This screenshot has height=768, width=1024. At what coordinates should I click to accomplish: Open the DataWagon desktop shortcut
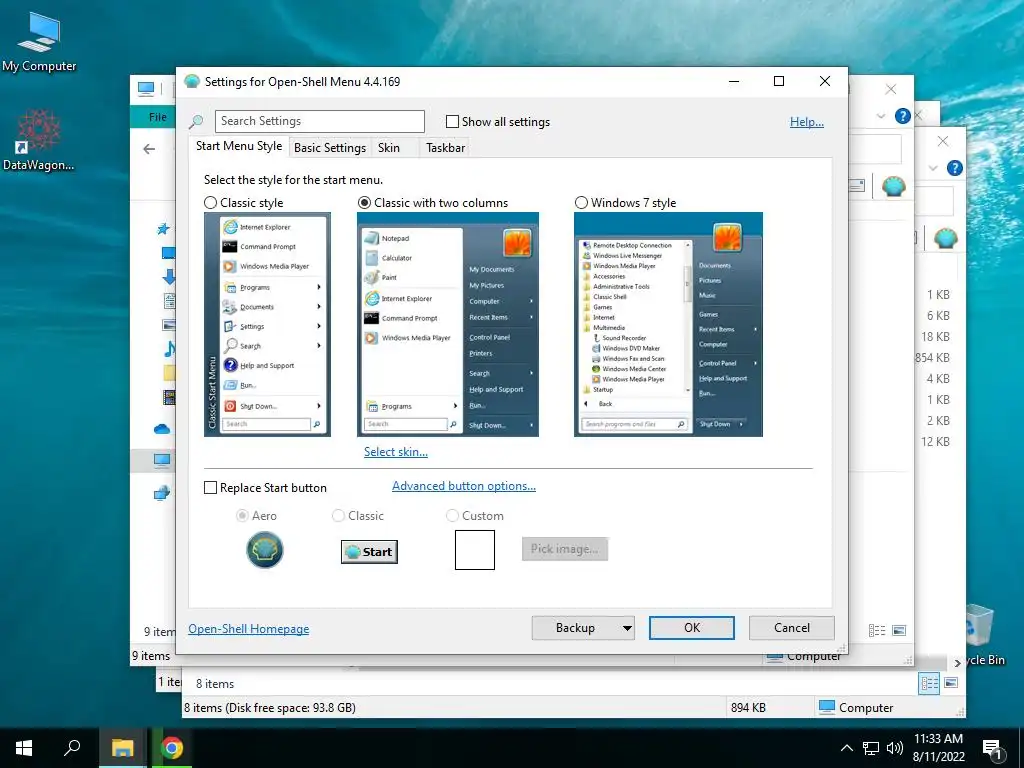point(39,140)
